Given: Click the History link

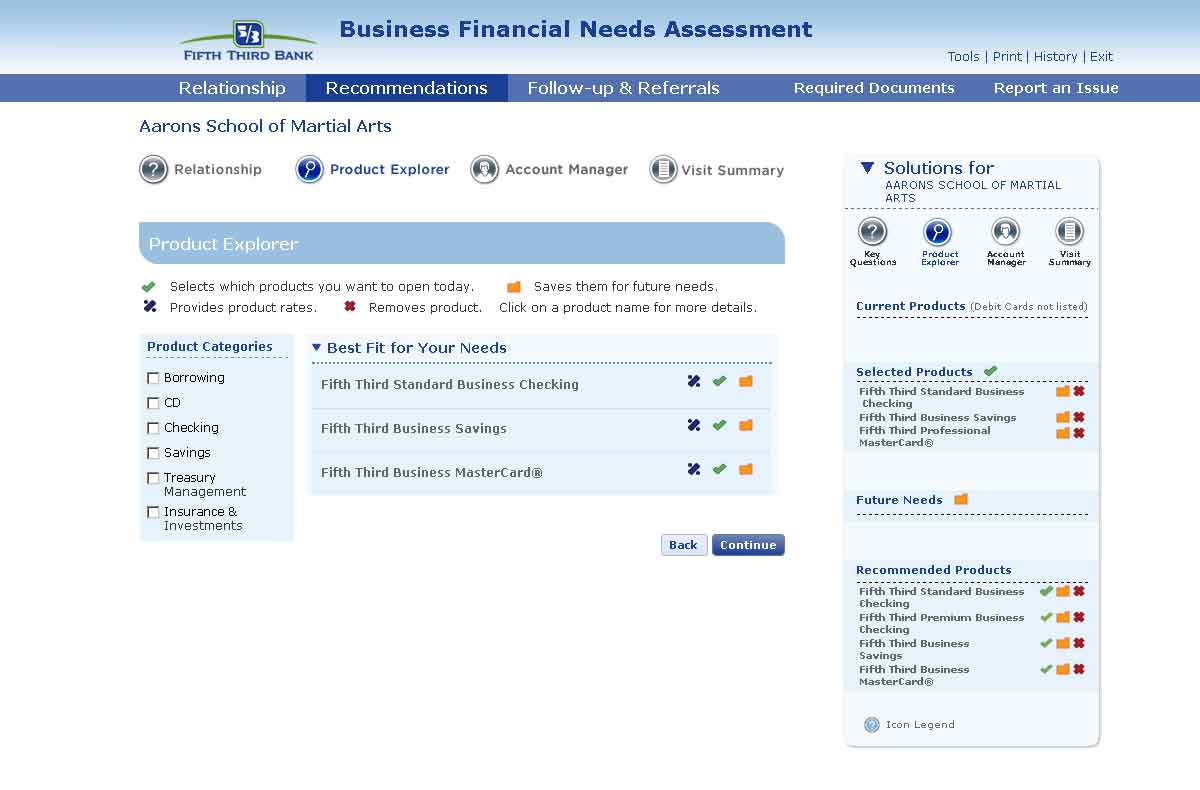Looking at the screenshot, I should (1056, 57).
